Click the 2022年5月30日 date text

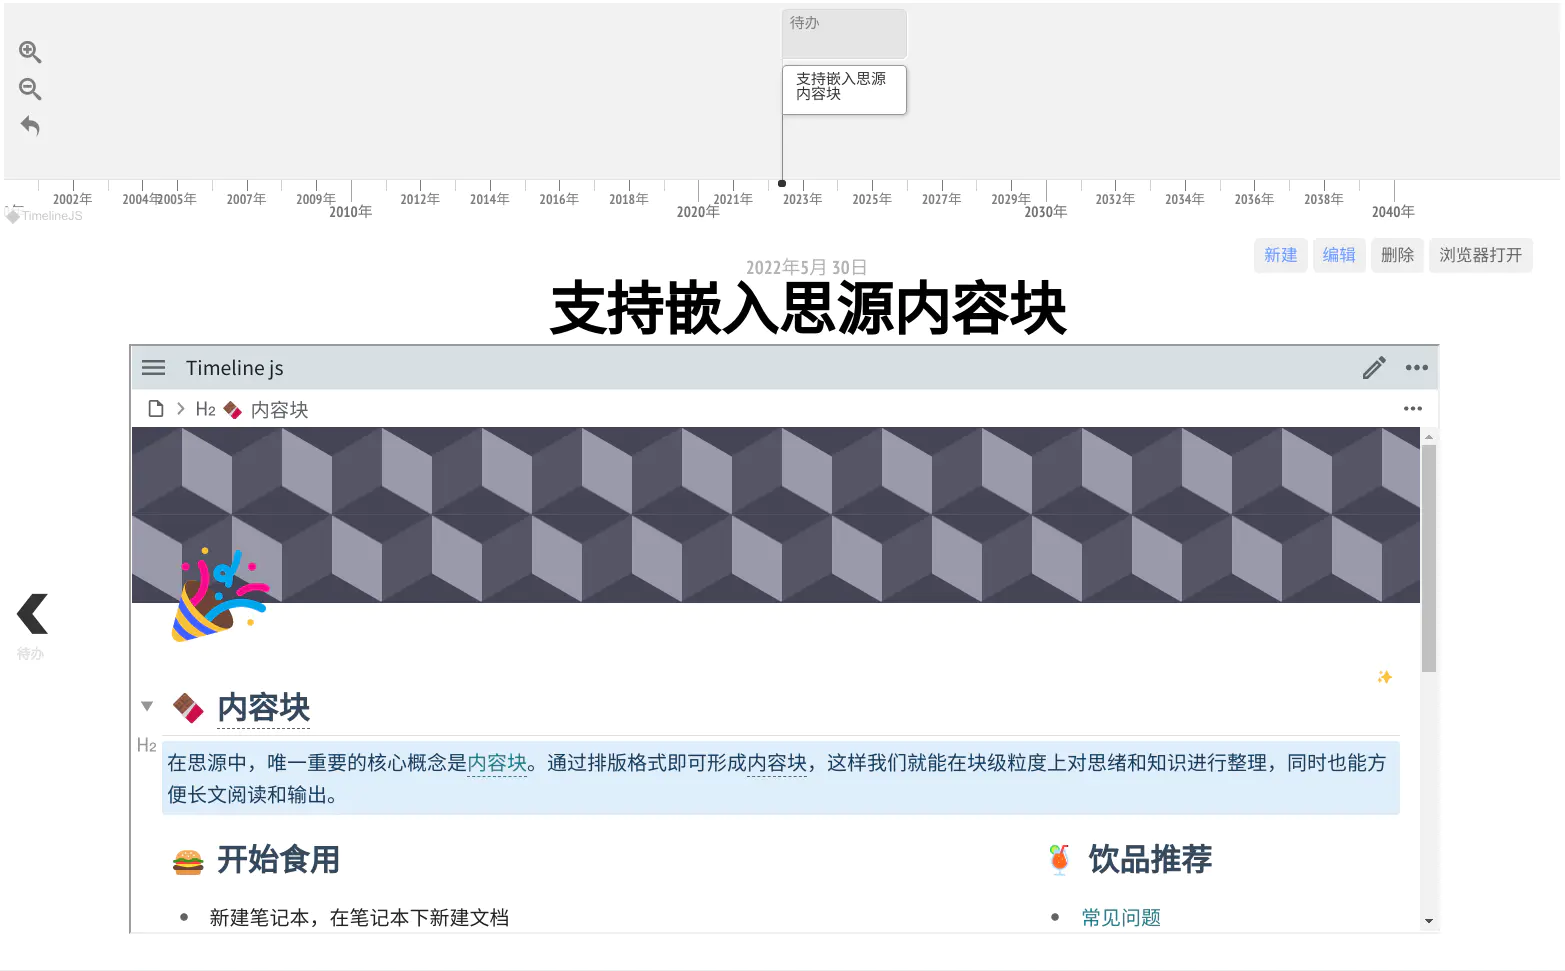tap(806, 267)
